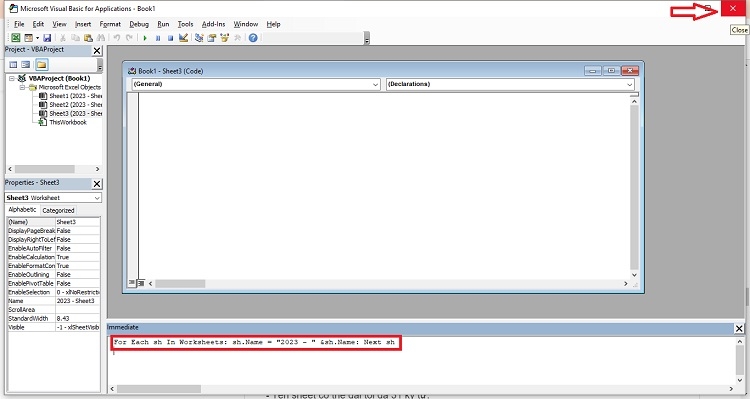Open the Format menu
The width and height of the screenshot is (750, 399).
tap(110, 24)
